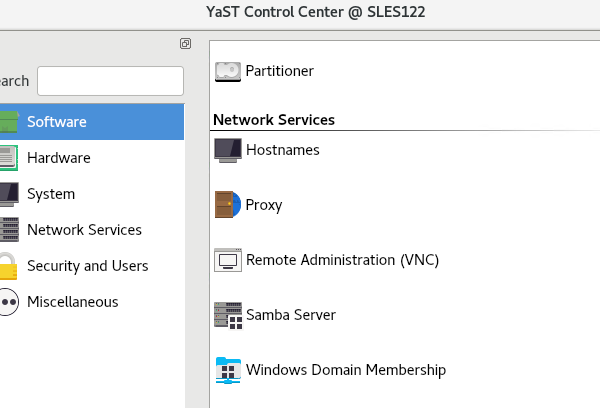Select the Software category label
The height and width of the screenshot is (408, 600).
tap(57, 122)
